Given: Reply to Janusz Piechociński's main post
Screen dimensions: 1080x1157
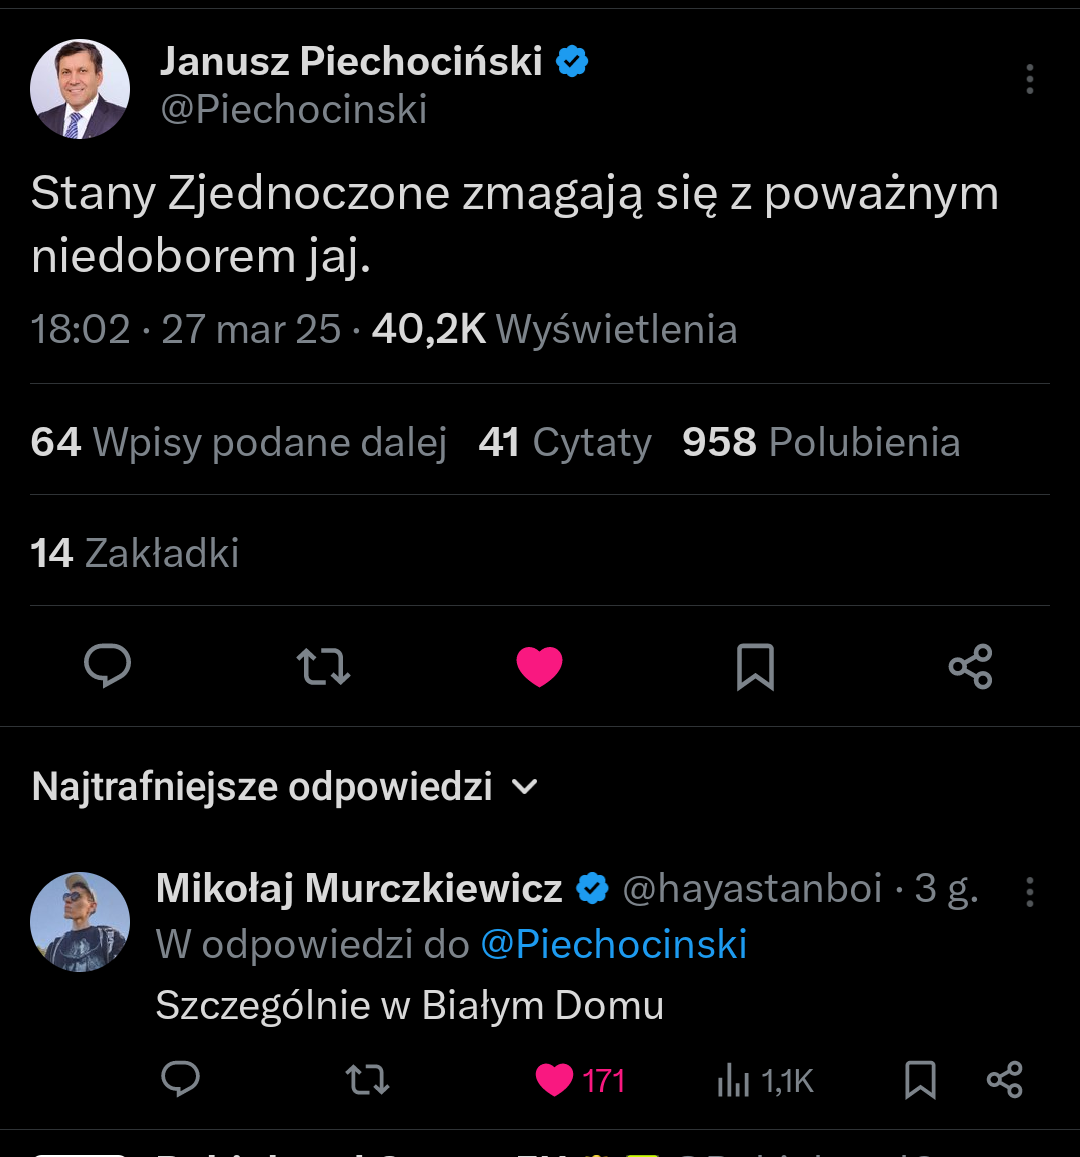Looking at the screenshot, I should coord(108,666).
